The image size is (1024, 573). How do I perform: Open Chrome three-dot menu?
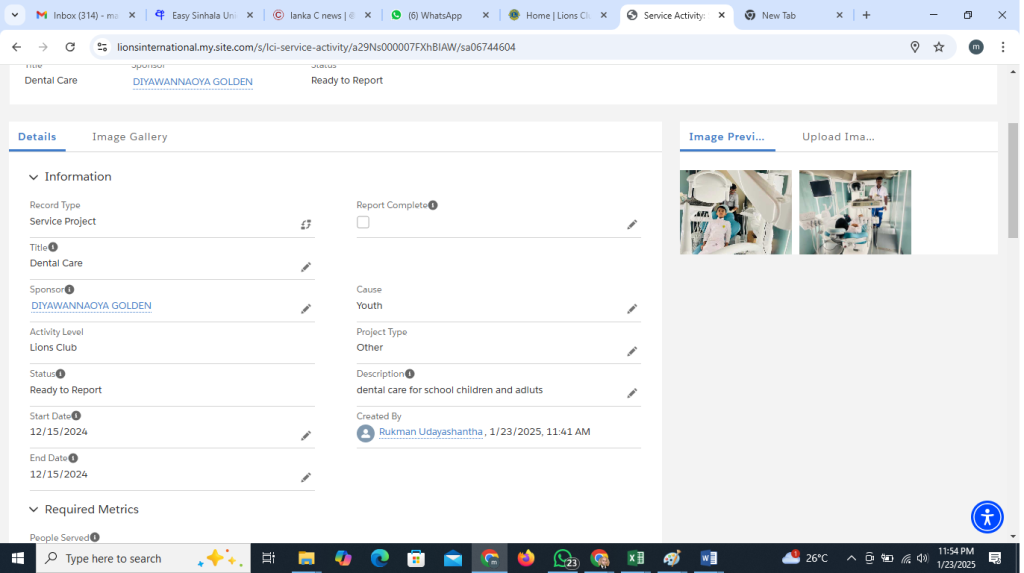click(1002, 47)
